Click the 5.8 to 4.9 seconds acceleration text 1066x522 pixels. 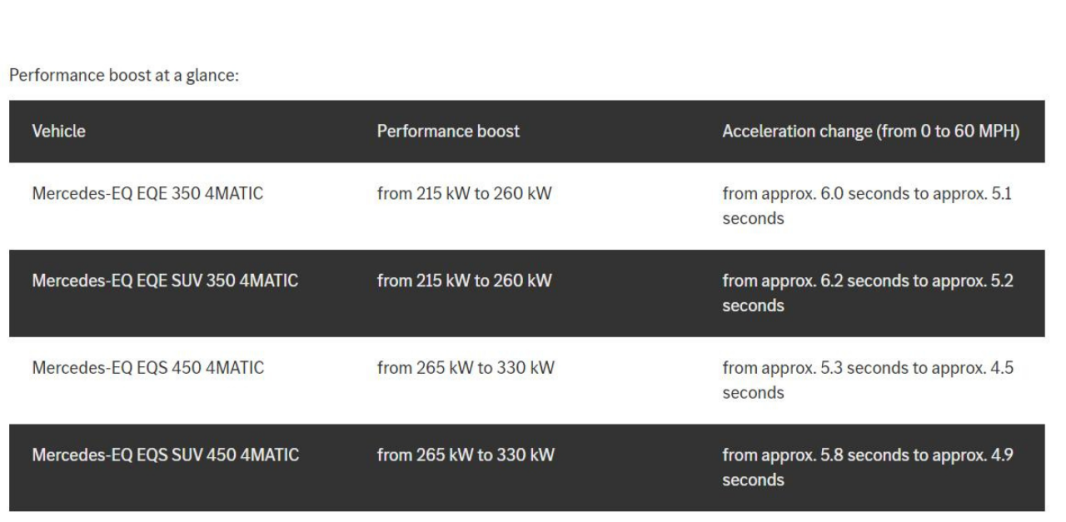pyautogui.click(x=868, y=467)
